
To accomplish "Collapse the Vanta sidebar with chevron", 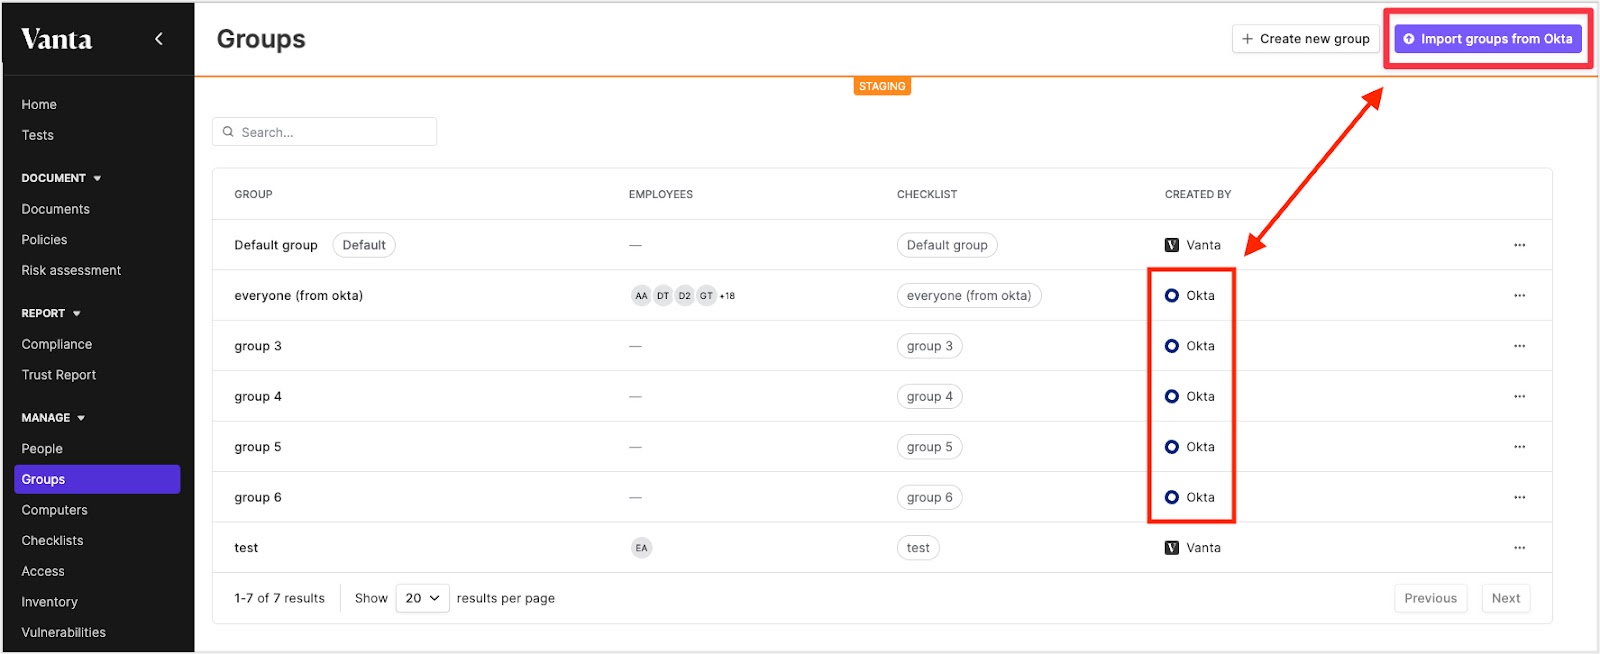I will (x=159, y=39).
